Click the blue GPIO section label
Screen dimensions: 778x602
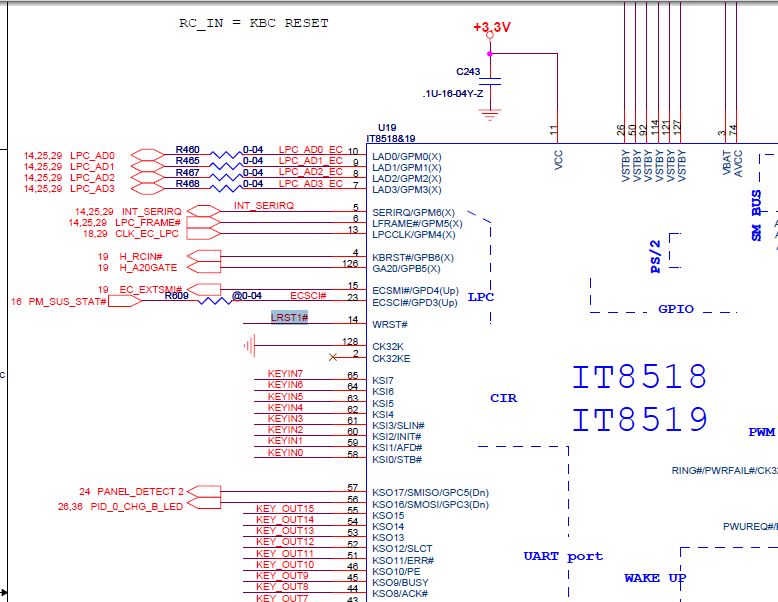point(676,309)
